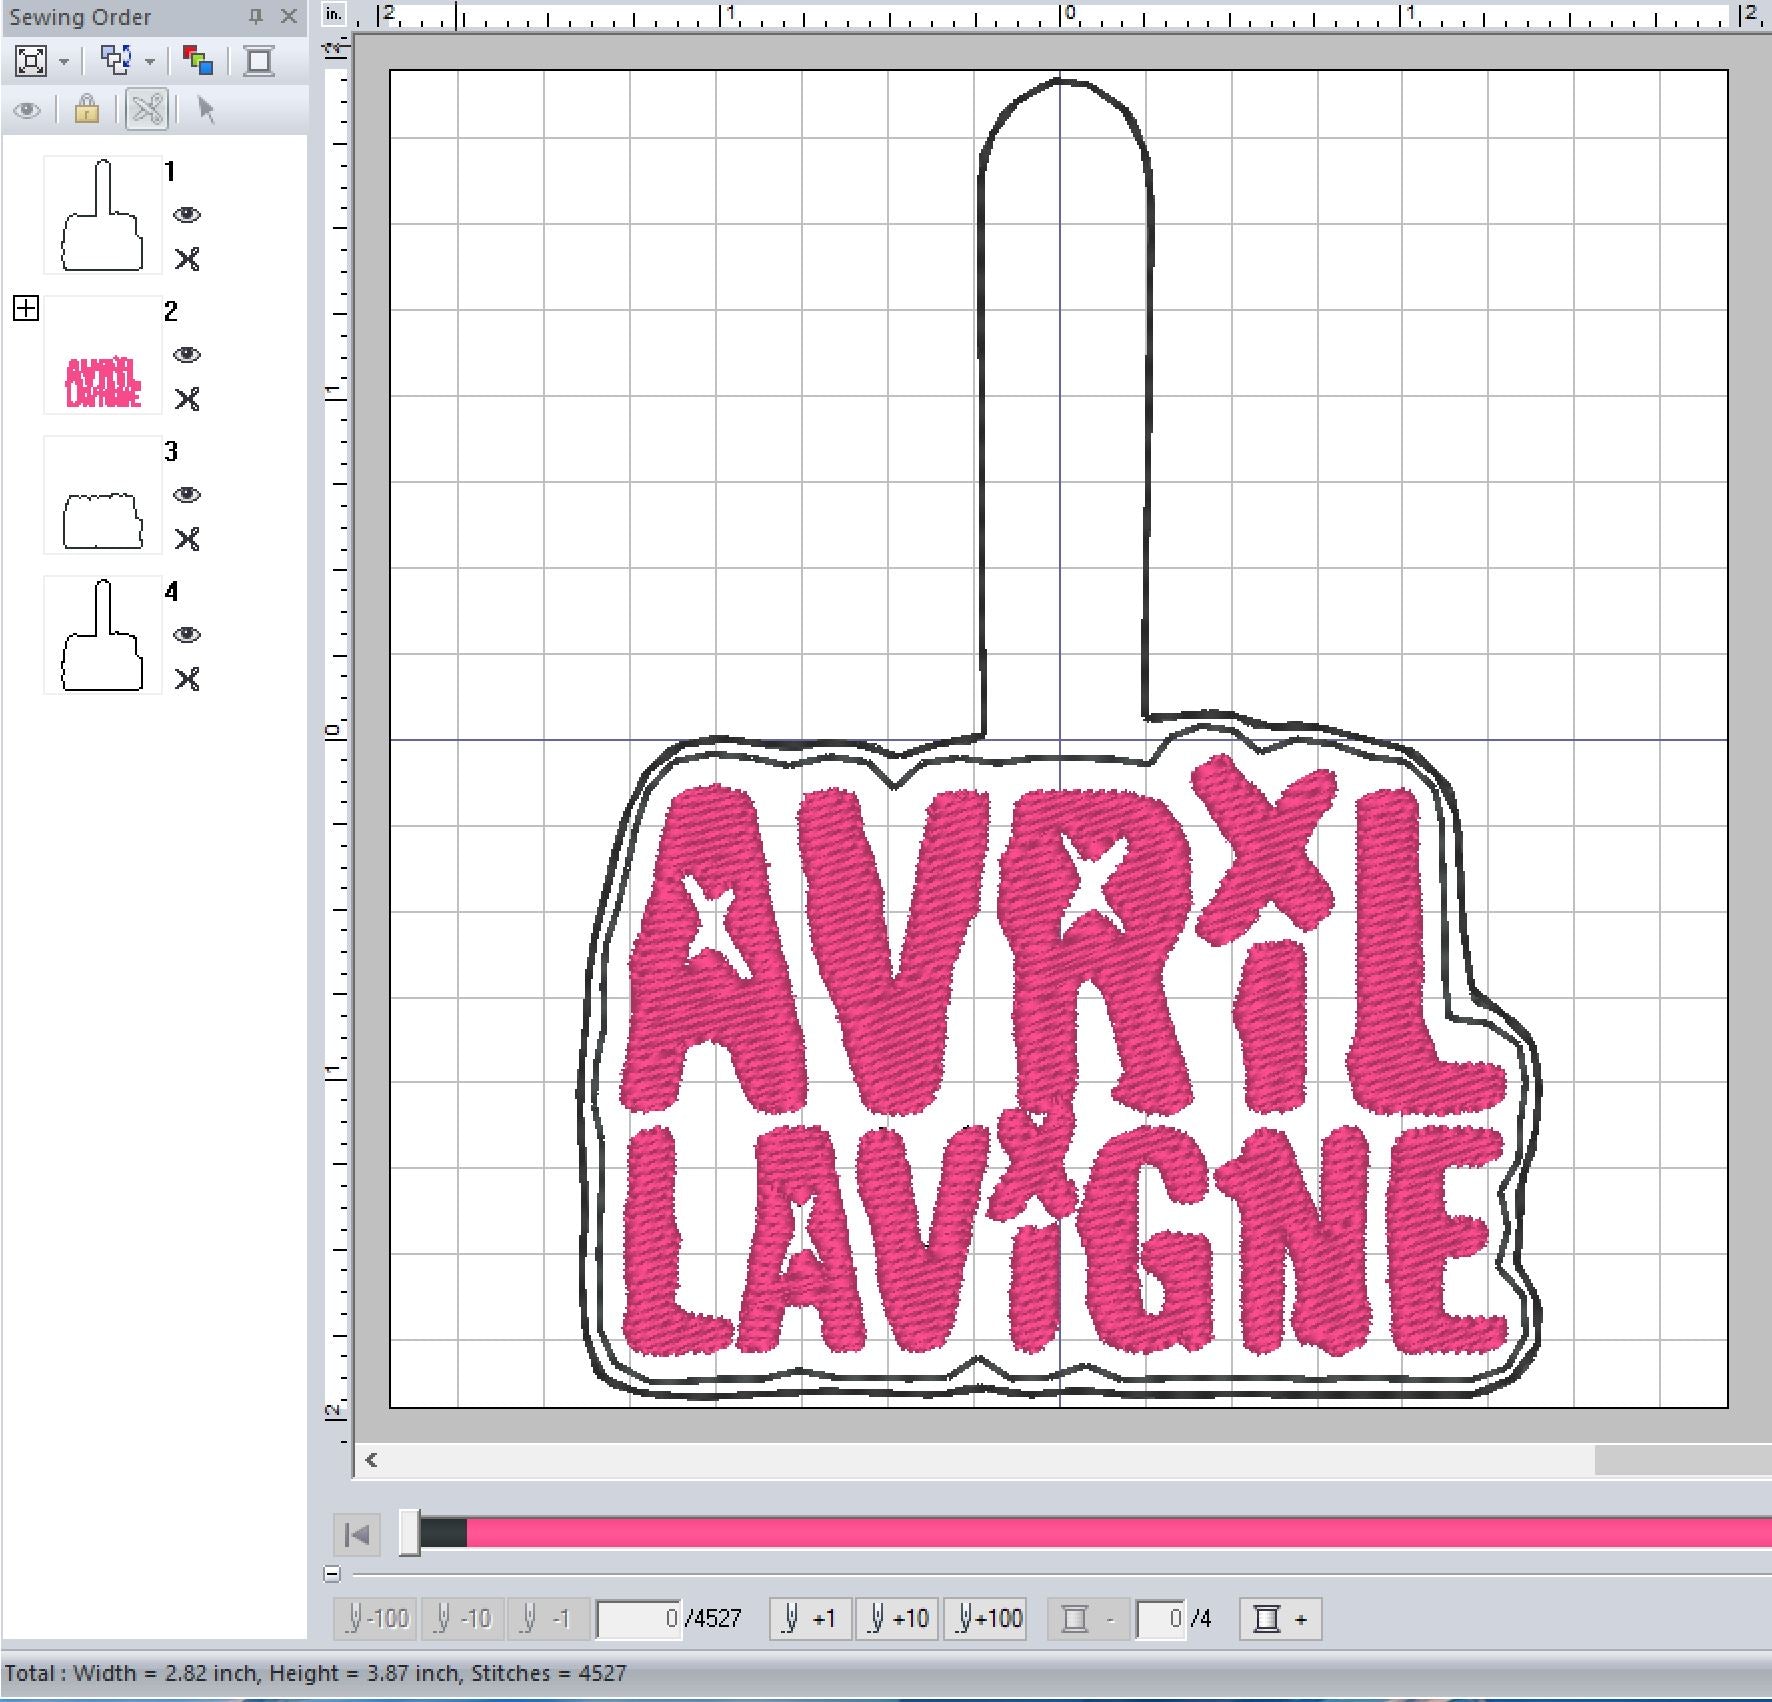The image size is (1772, 1702).
Task: Advance 100 stitches with the +100 button
Action: (x=986, y=1618)
